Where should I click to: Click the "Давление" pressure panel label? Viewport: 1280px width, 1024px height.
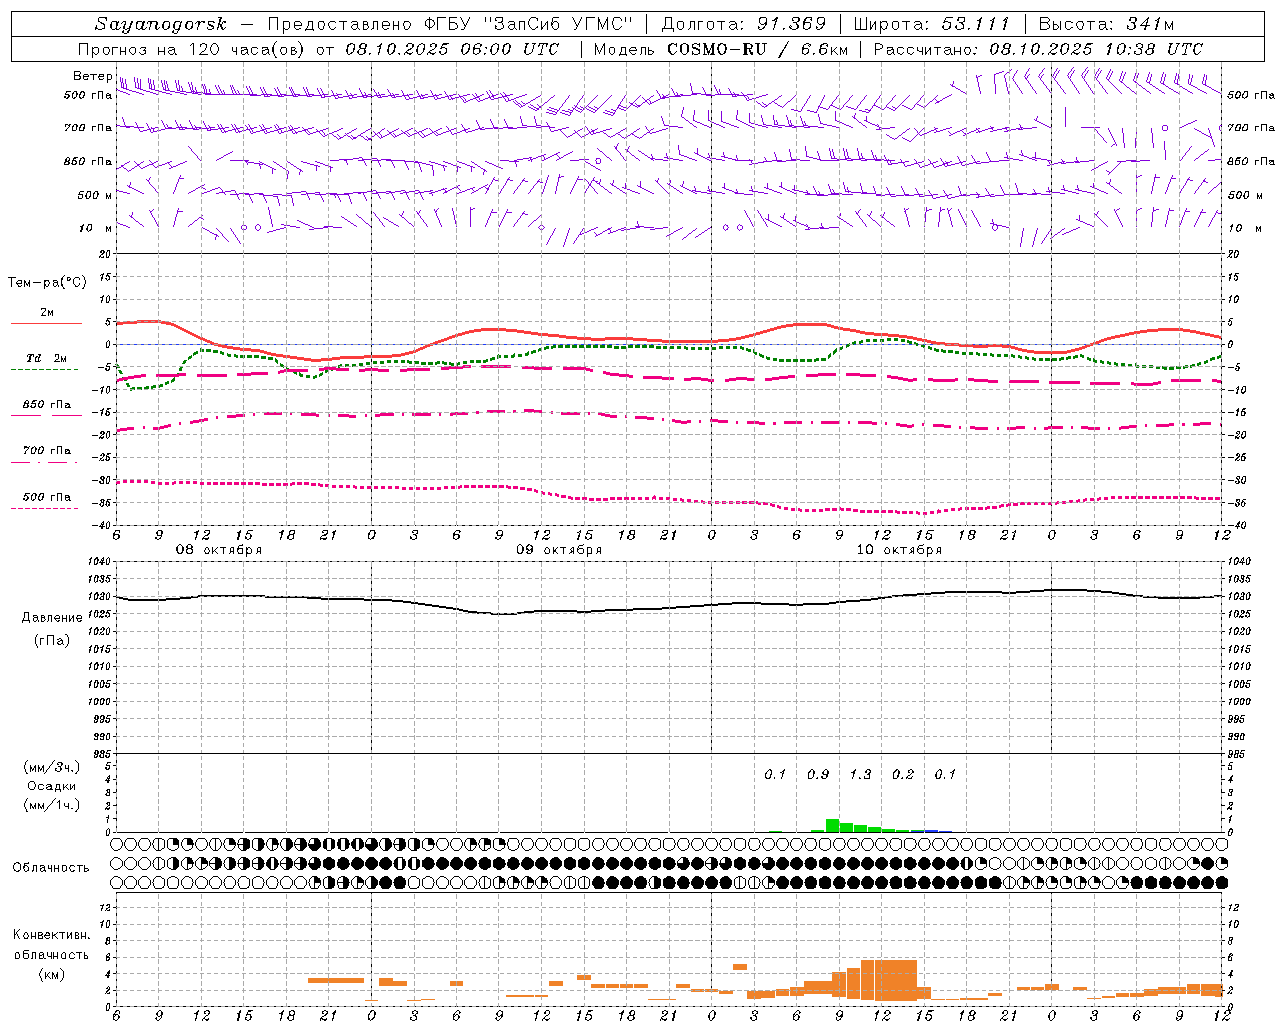coord(52,618)
